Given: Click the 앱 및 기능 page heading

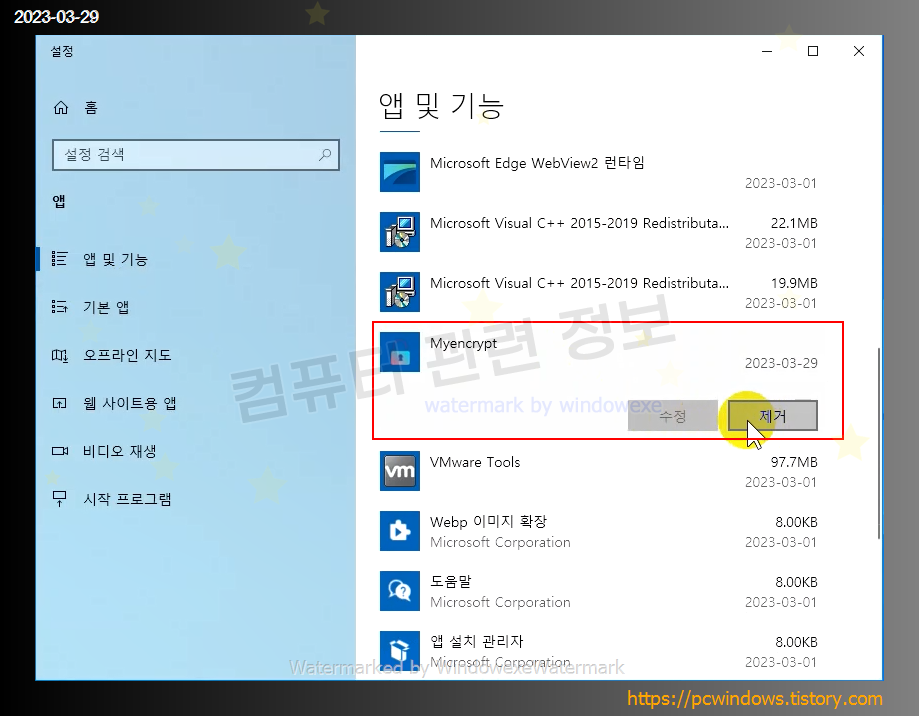Looking at the screenshot, I should tap(441, 106).
